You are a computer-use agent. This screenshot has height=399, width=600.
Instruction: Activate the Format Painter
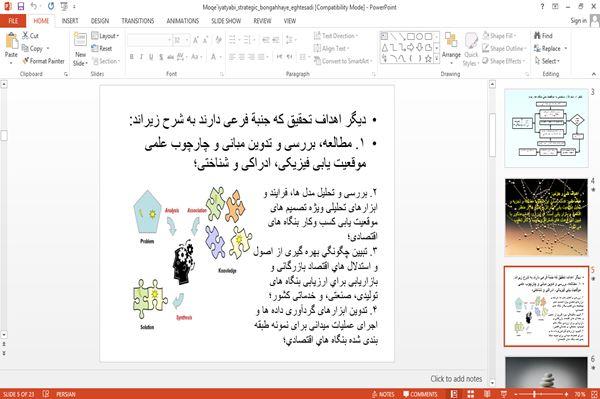(x=43, y=61)
